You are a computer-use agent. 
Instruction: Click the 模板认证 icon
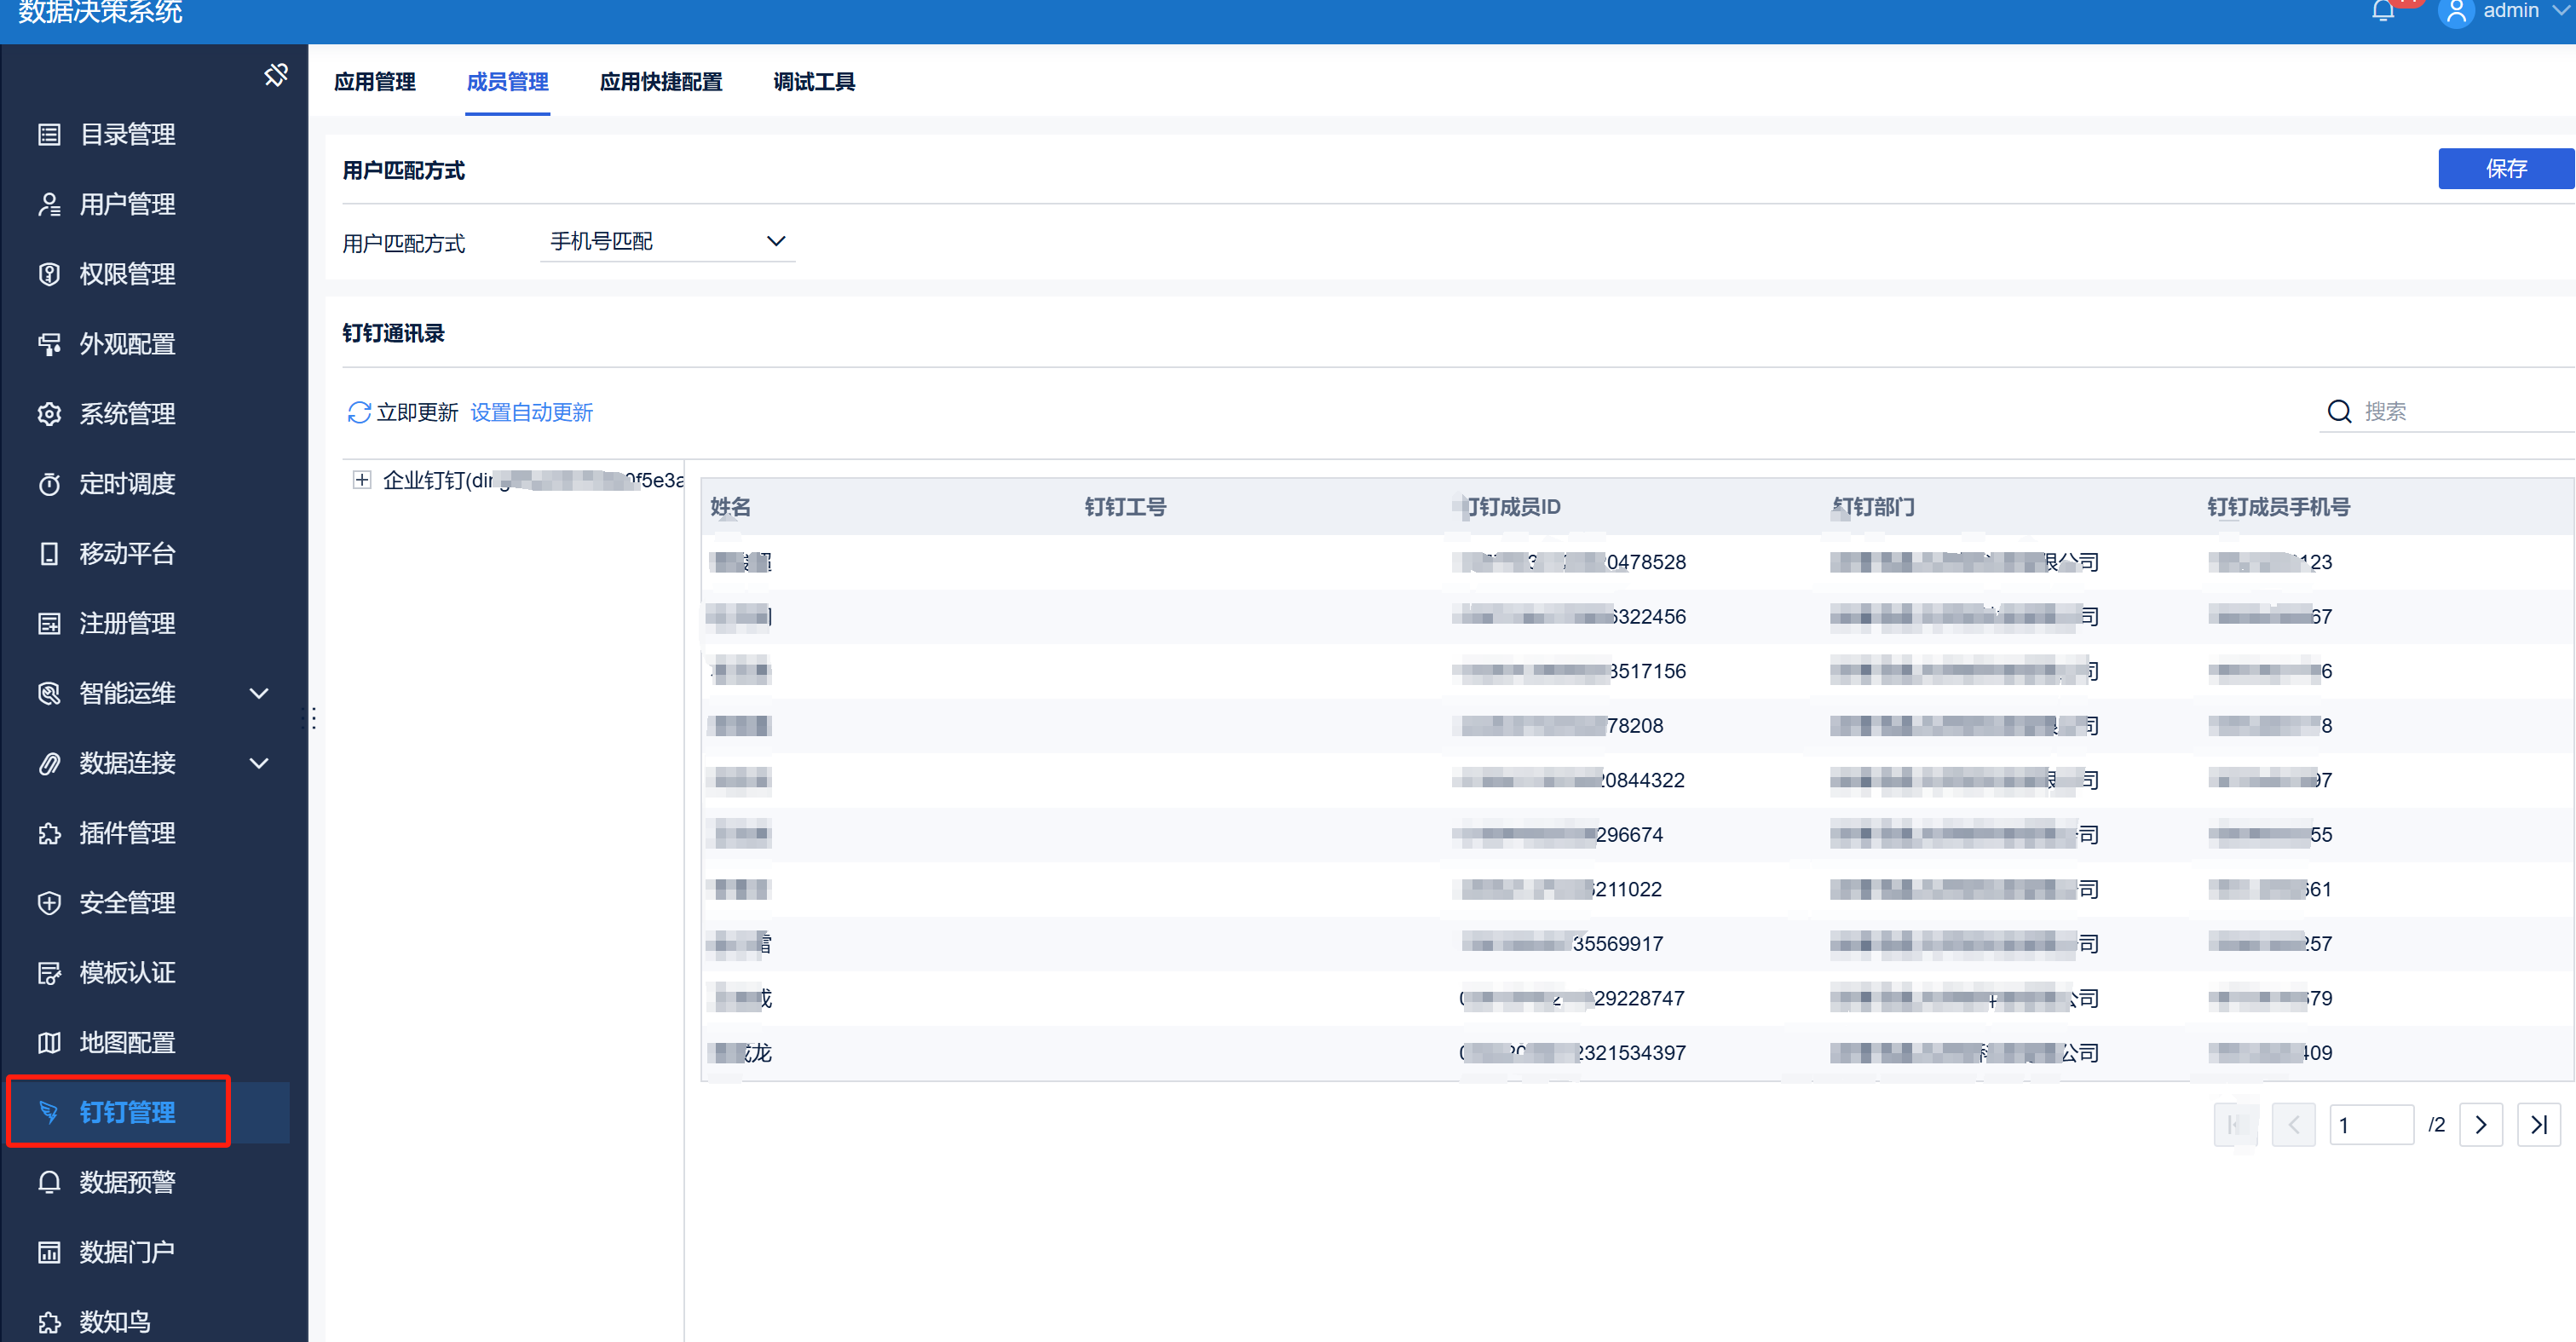pos(49,972)
